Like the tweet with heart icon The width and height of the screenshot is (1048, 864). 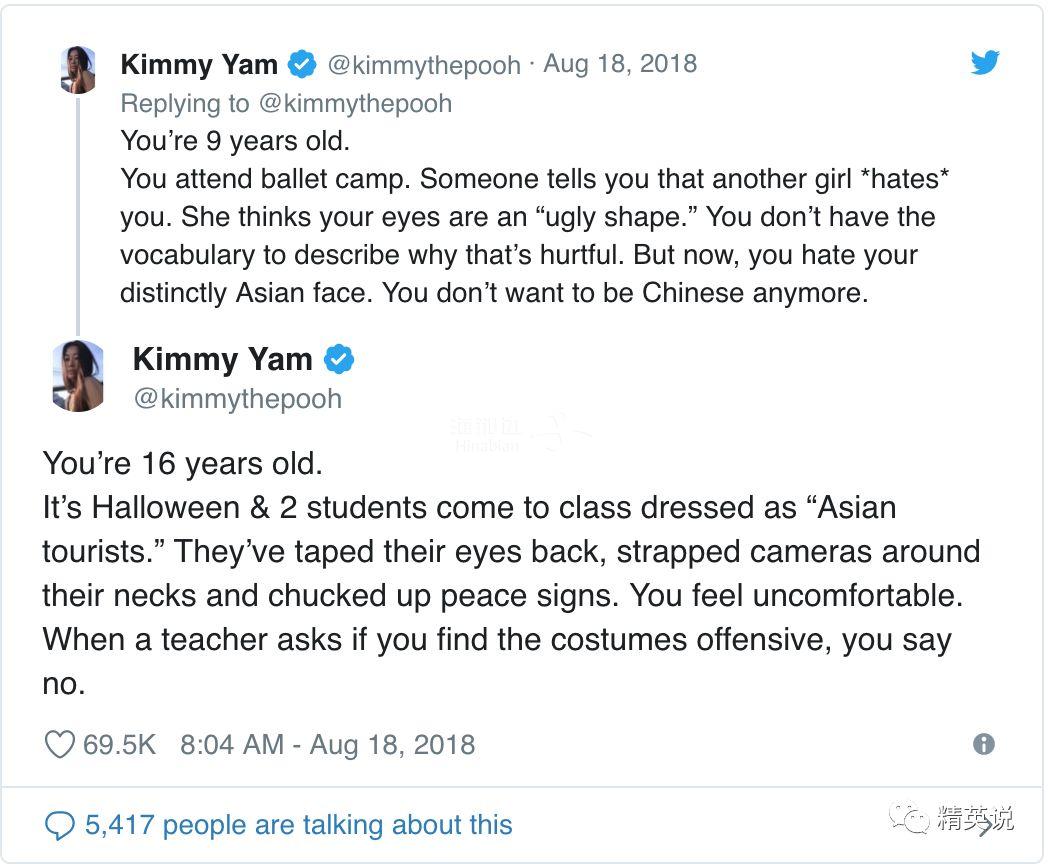[59, 744]
